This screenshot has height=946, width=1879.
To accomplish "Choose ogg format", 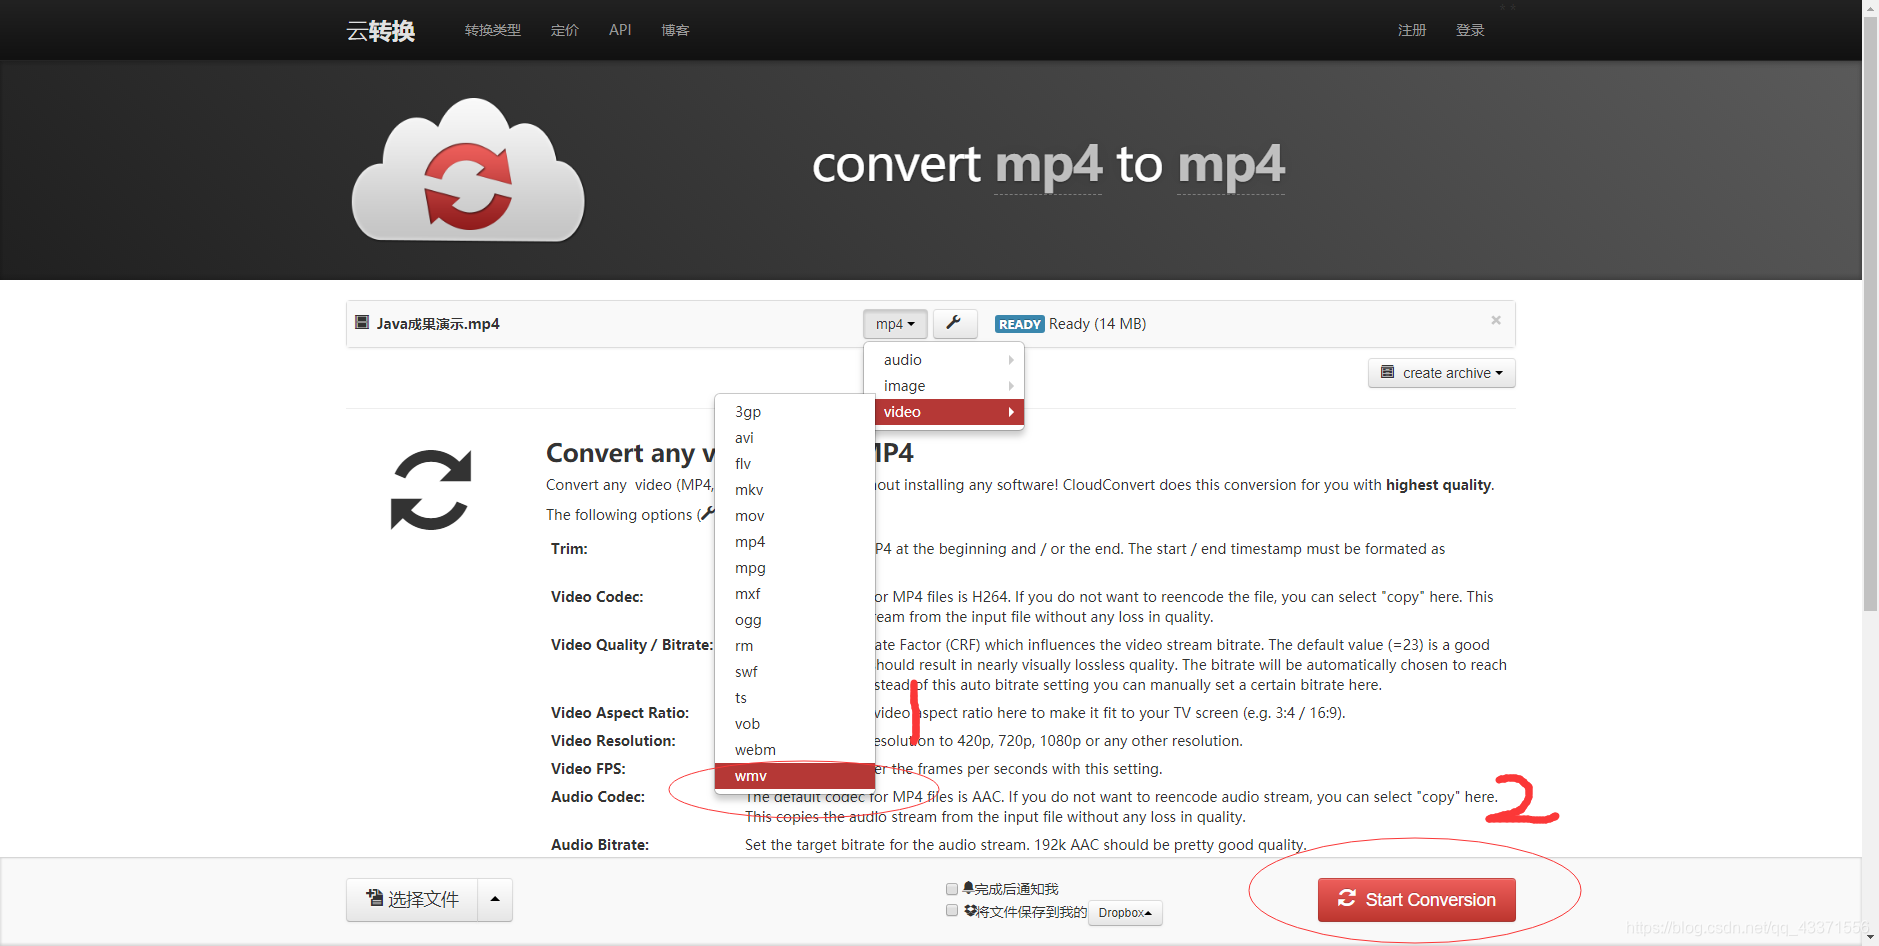I will pos(795,620).
